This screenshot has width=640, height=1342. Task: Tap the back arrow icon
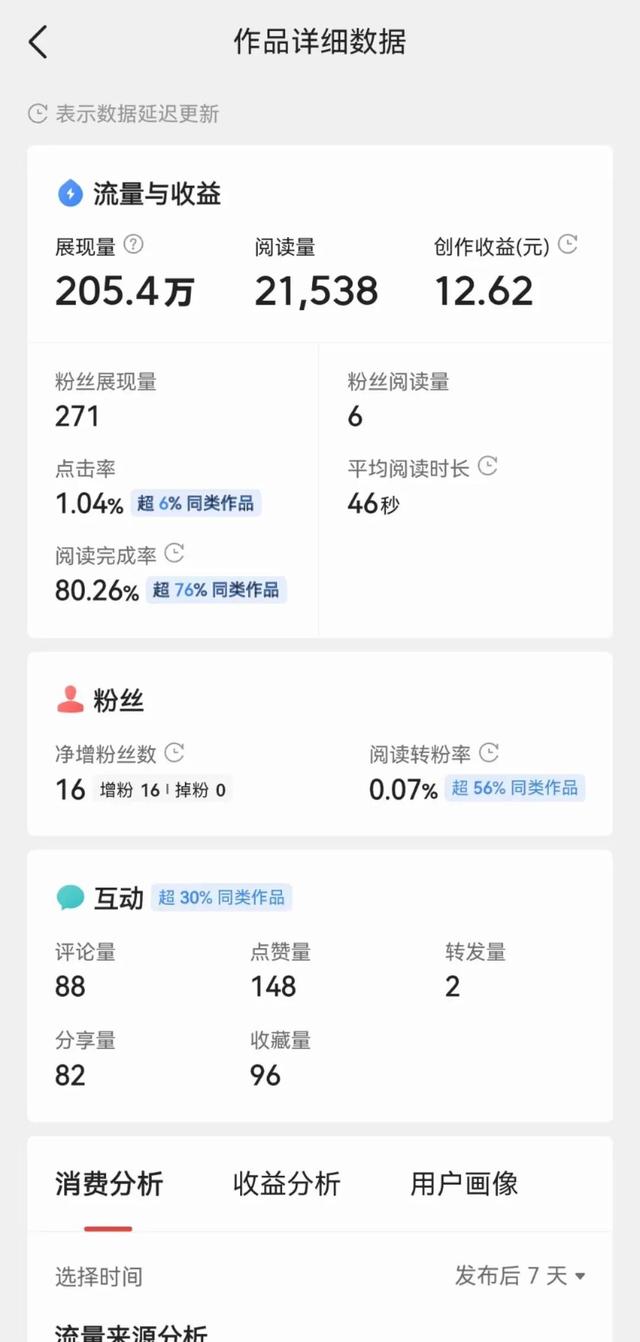(x=38, y=42)
